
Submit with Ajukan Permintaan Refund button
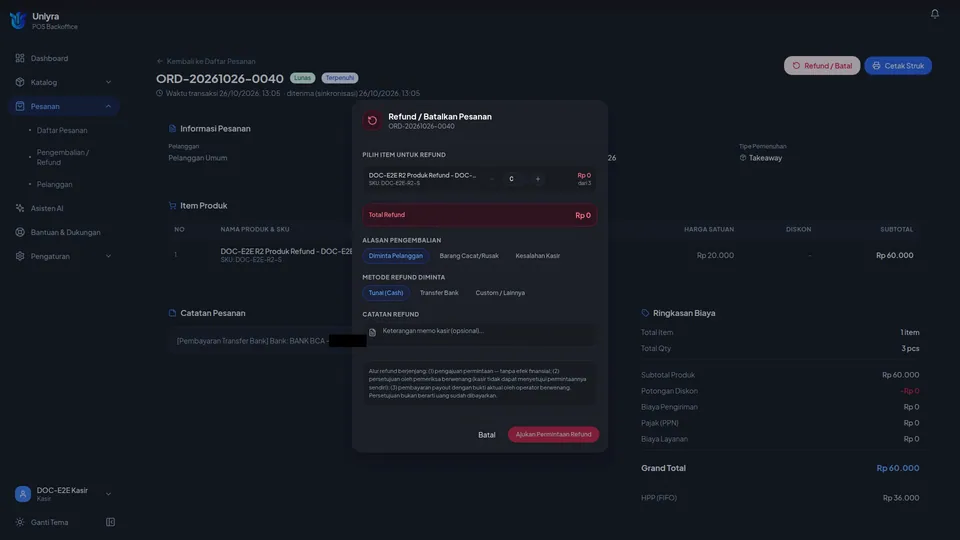point(553,435)
